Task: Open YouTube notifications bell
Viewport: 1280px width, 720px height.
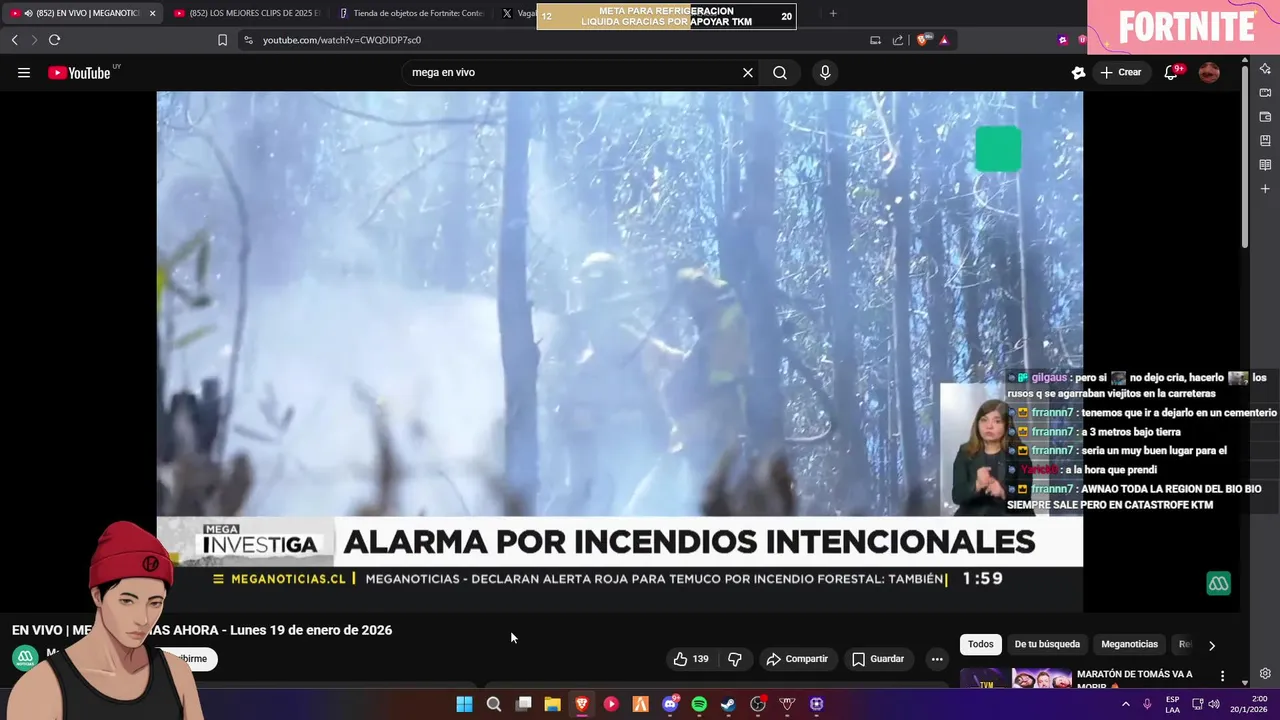Action: tap(1171, 73)
